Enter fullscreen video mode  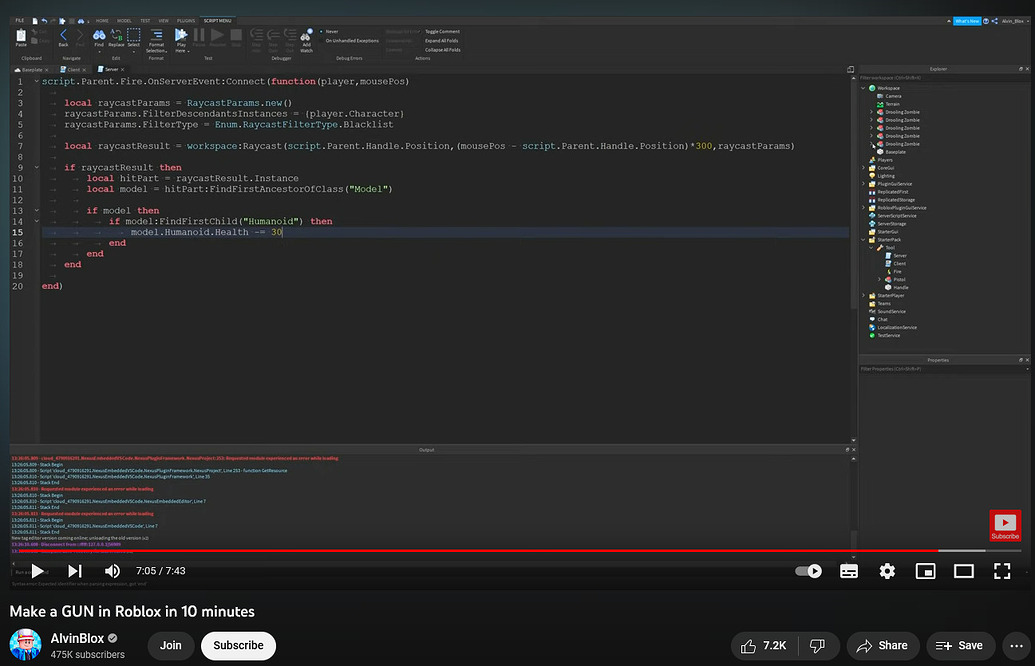[1002, 571]
